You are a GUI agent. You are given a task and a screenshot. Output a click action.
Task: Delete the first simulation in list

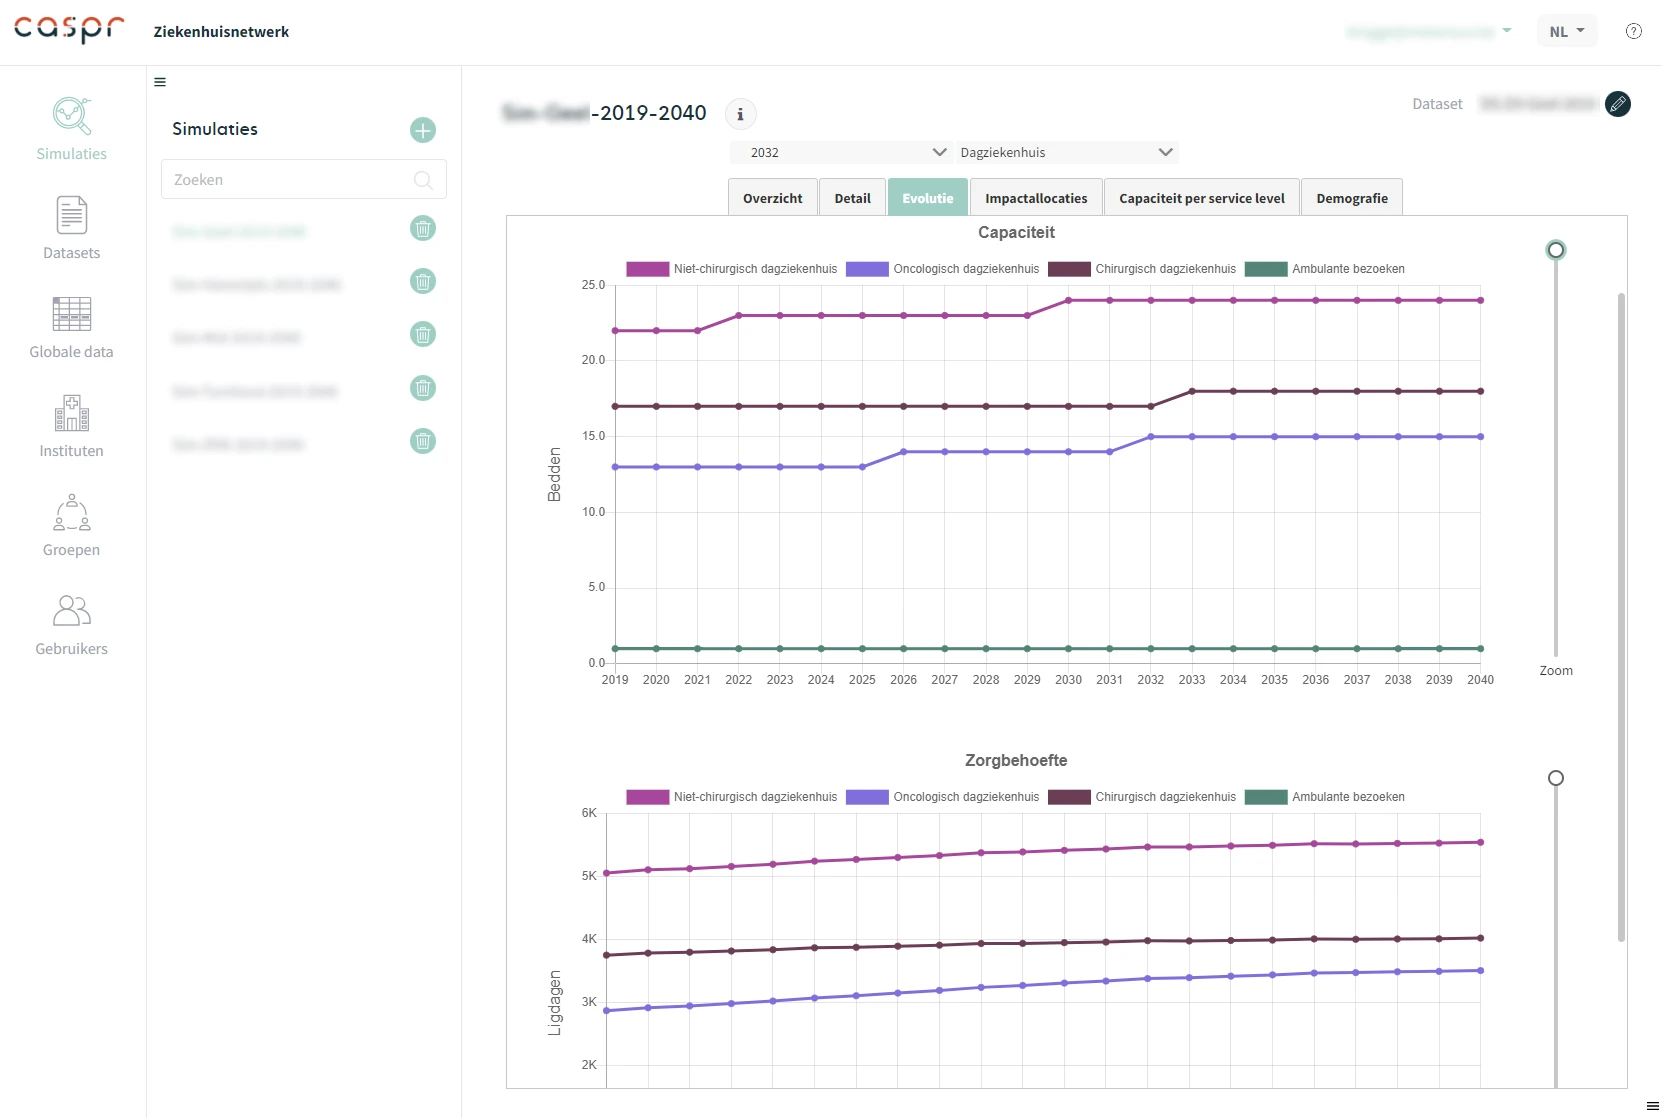(423, 229)
